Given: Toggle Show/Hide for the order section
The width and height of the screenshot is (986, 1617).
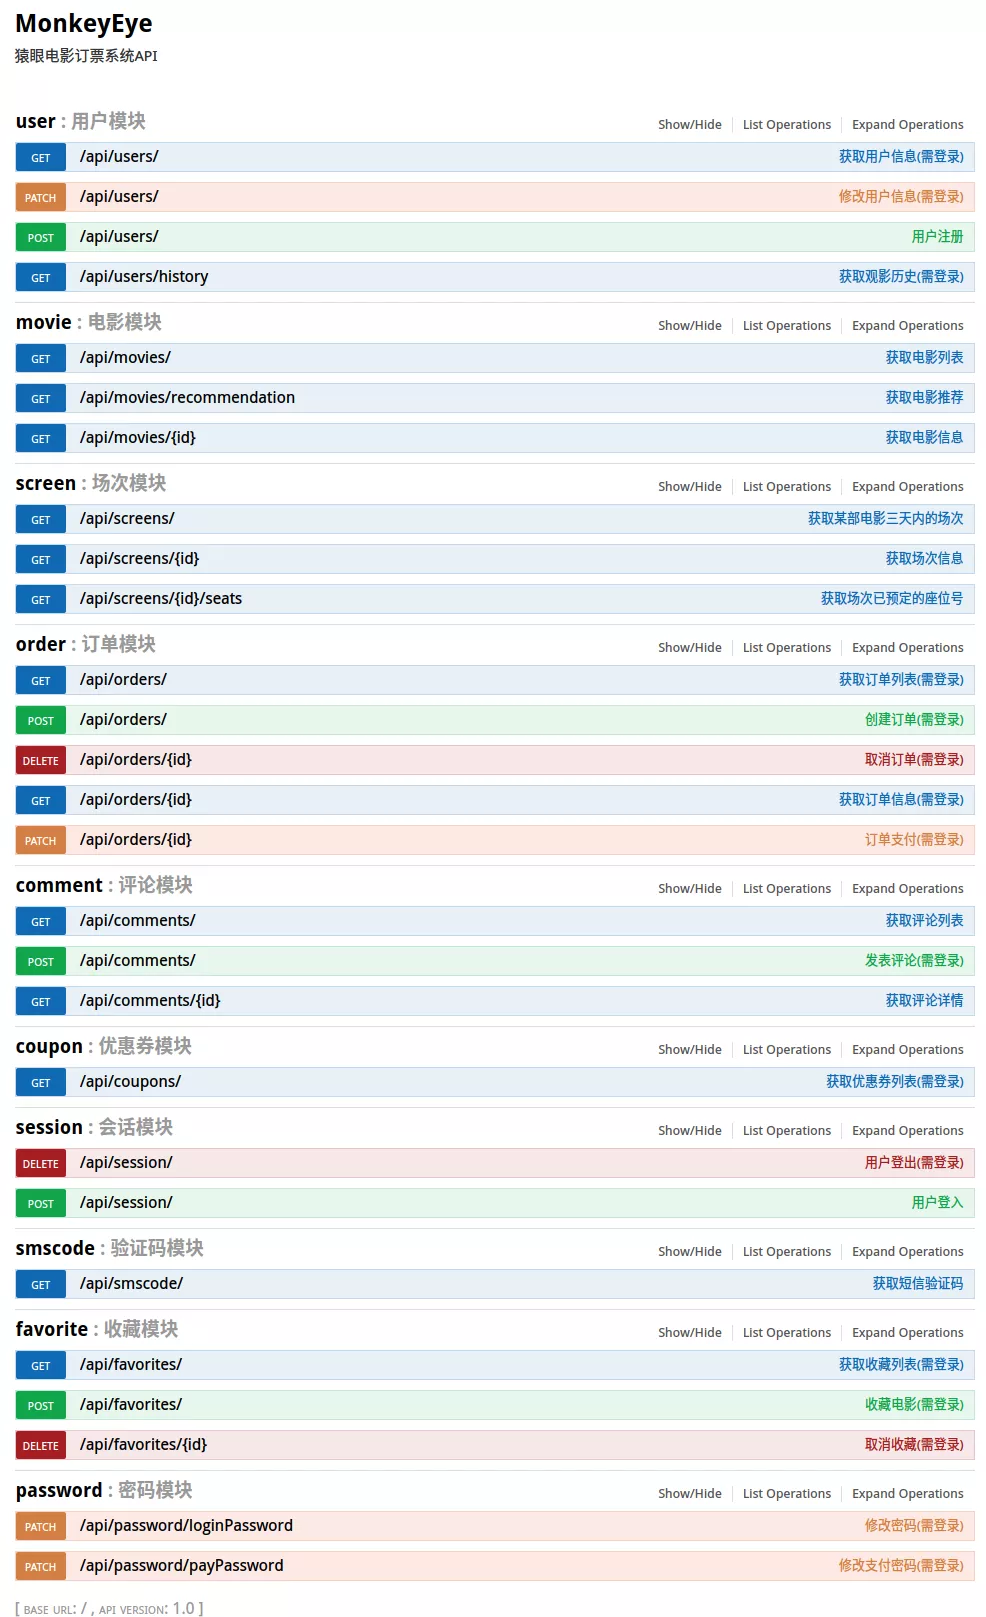Looking at the screenshot, I should (690, 648).
